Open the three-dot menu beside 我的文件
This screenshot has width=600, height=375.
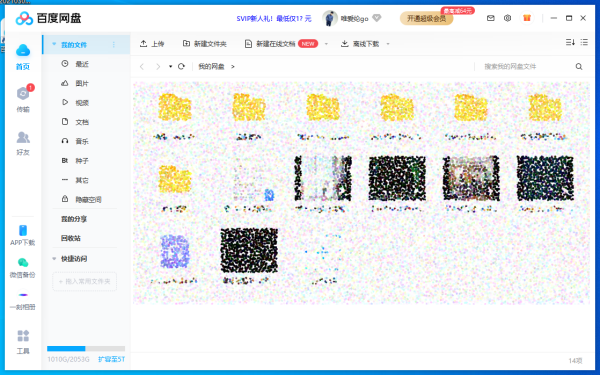tap(114, 45)
